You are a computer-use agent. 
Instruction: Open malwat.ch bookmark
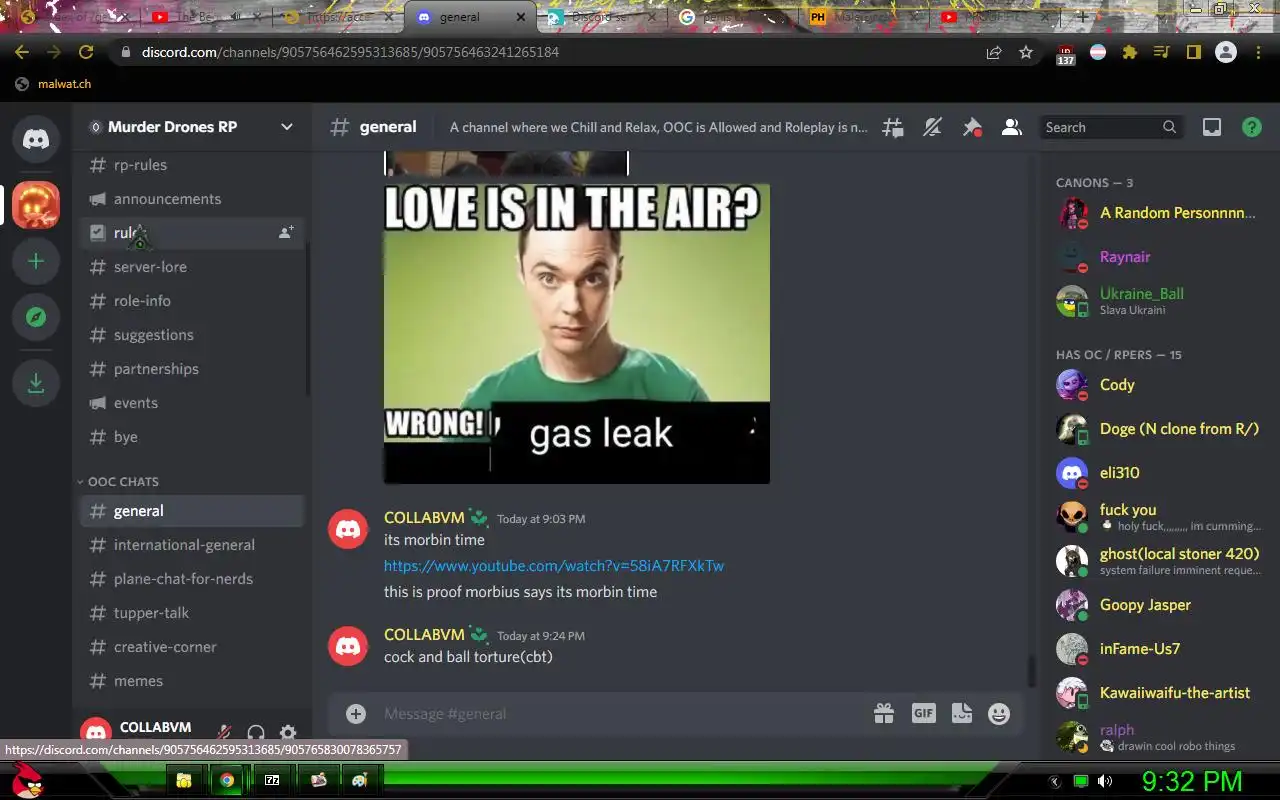pos(54,84)
